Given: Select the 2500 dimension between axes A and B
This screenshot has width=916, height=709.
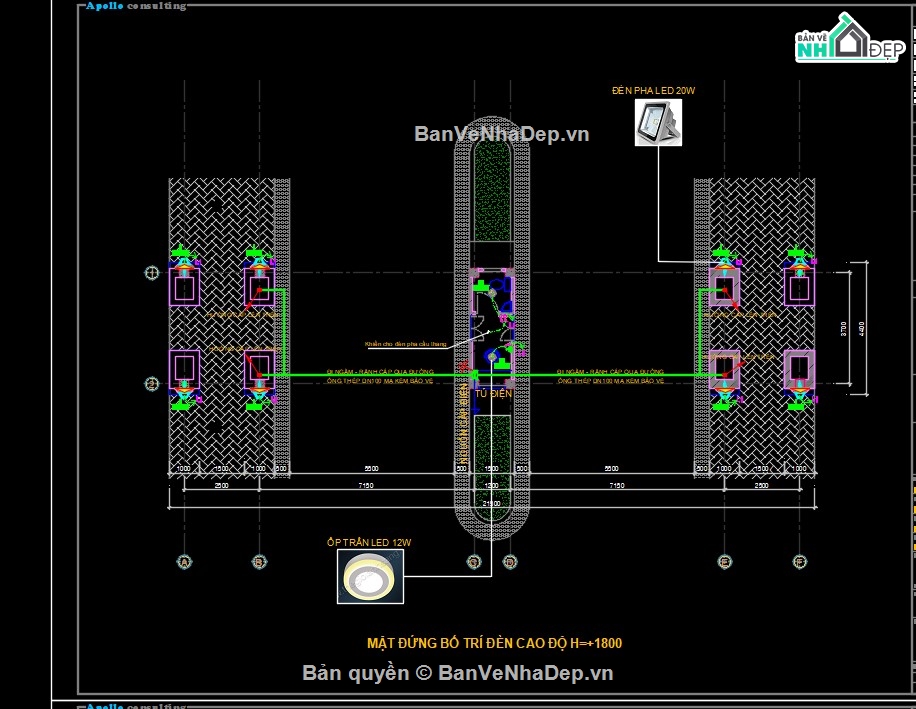Looking at the screenshot, I should point(221,485).
